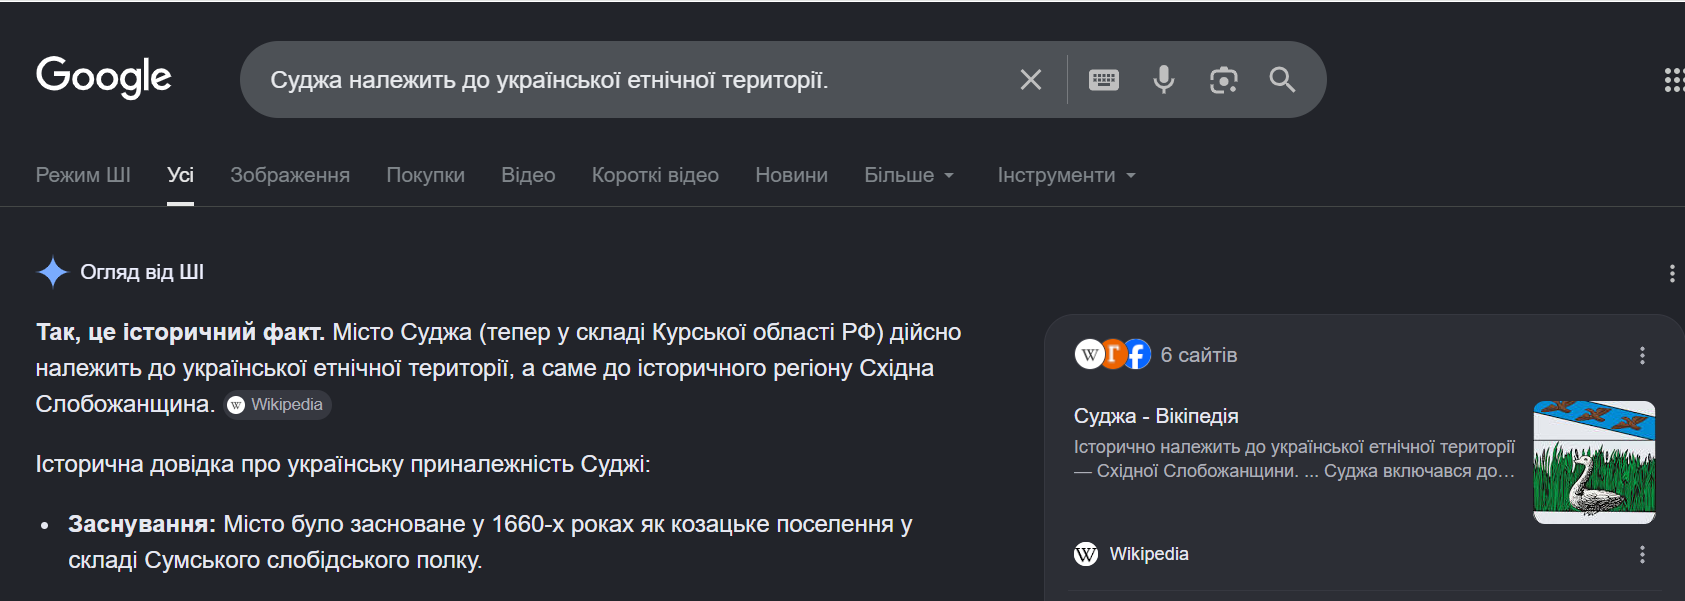Image resolution: width=1685 pixels, height=601 pixels.
Task: Switch to Зображення tab
Action: tap(290, 175)
